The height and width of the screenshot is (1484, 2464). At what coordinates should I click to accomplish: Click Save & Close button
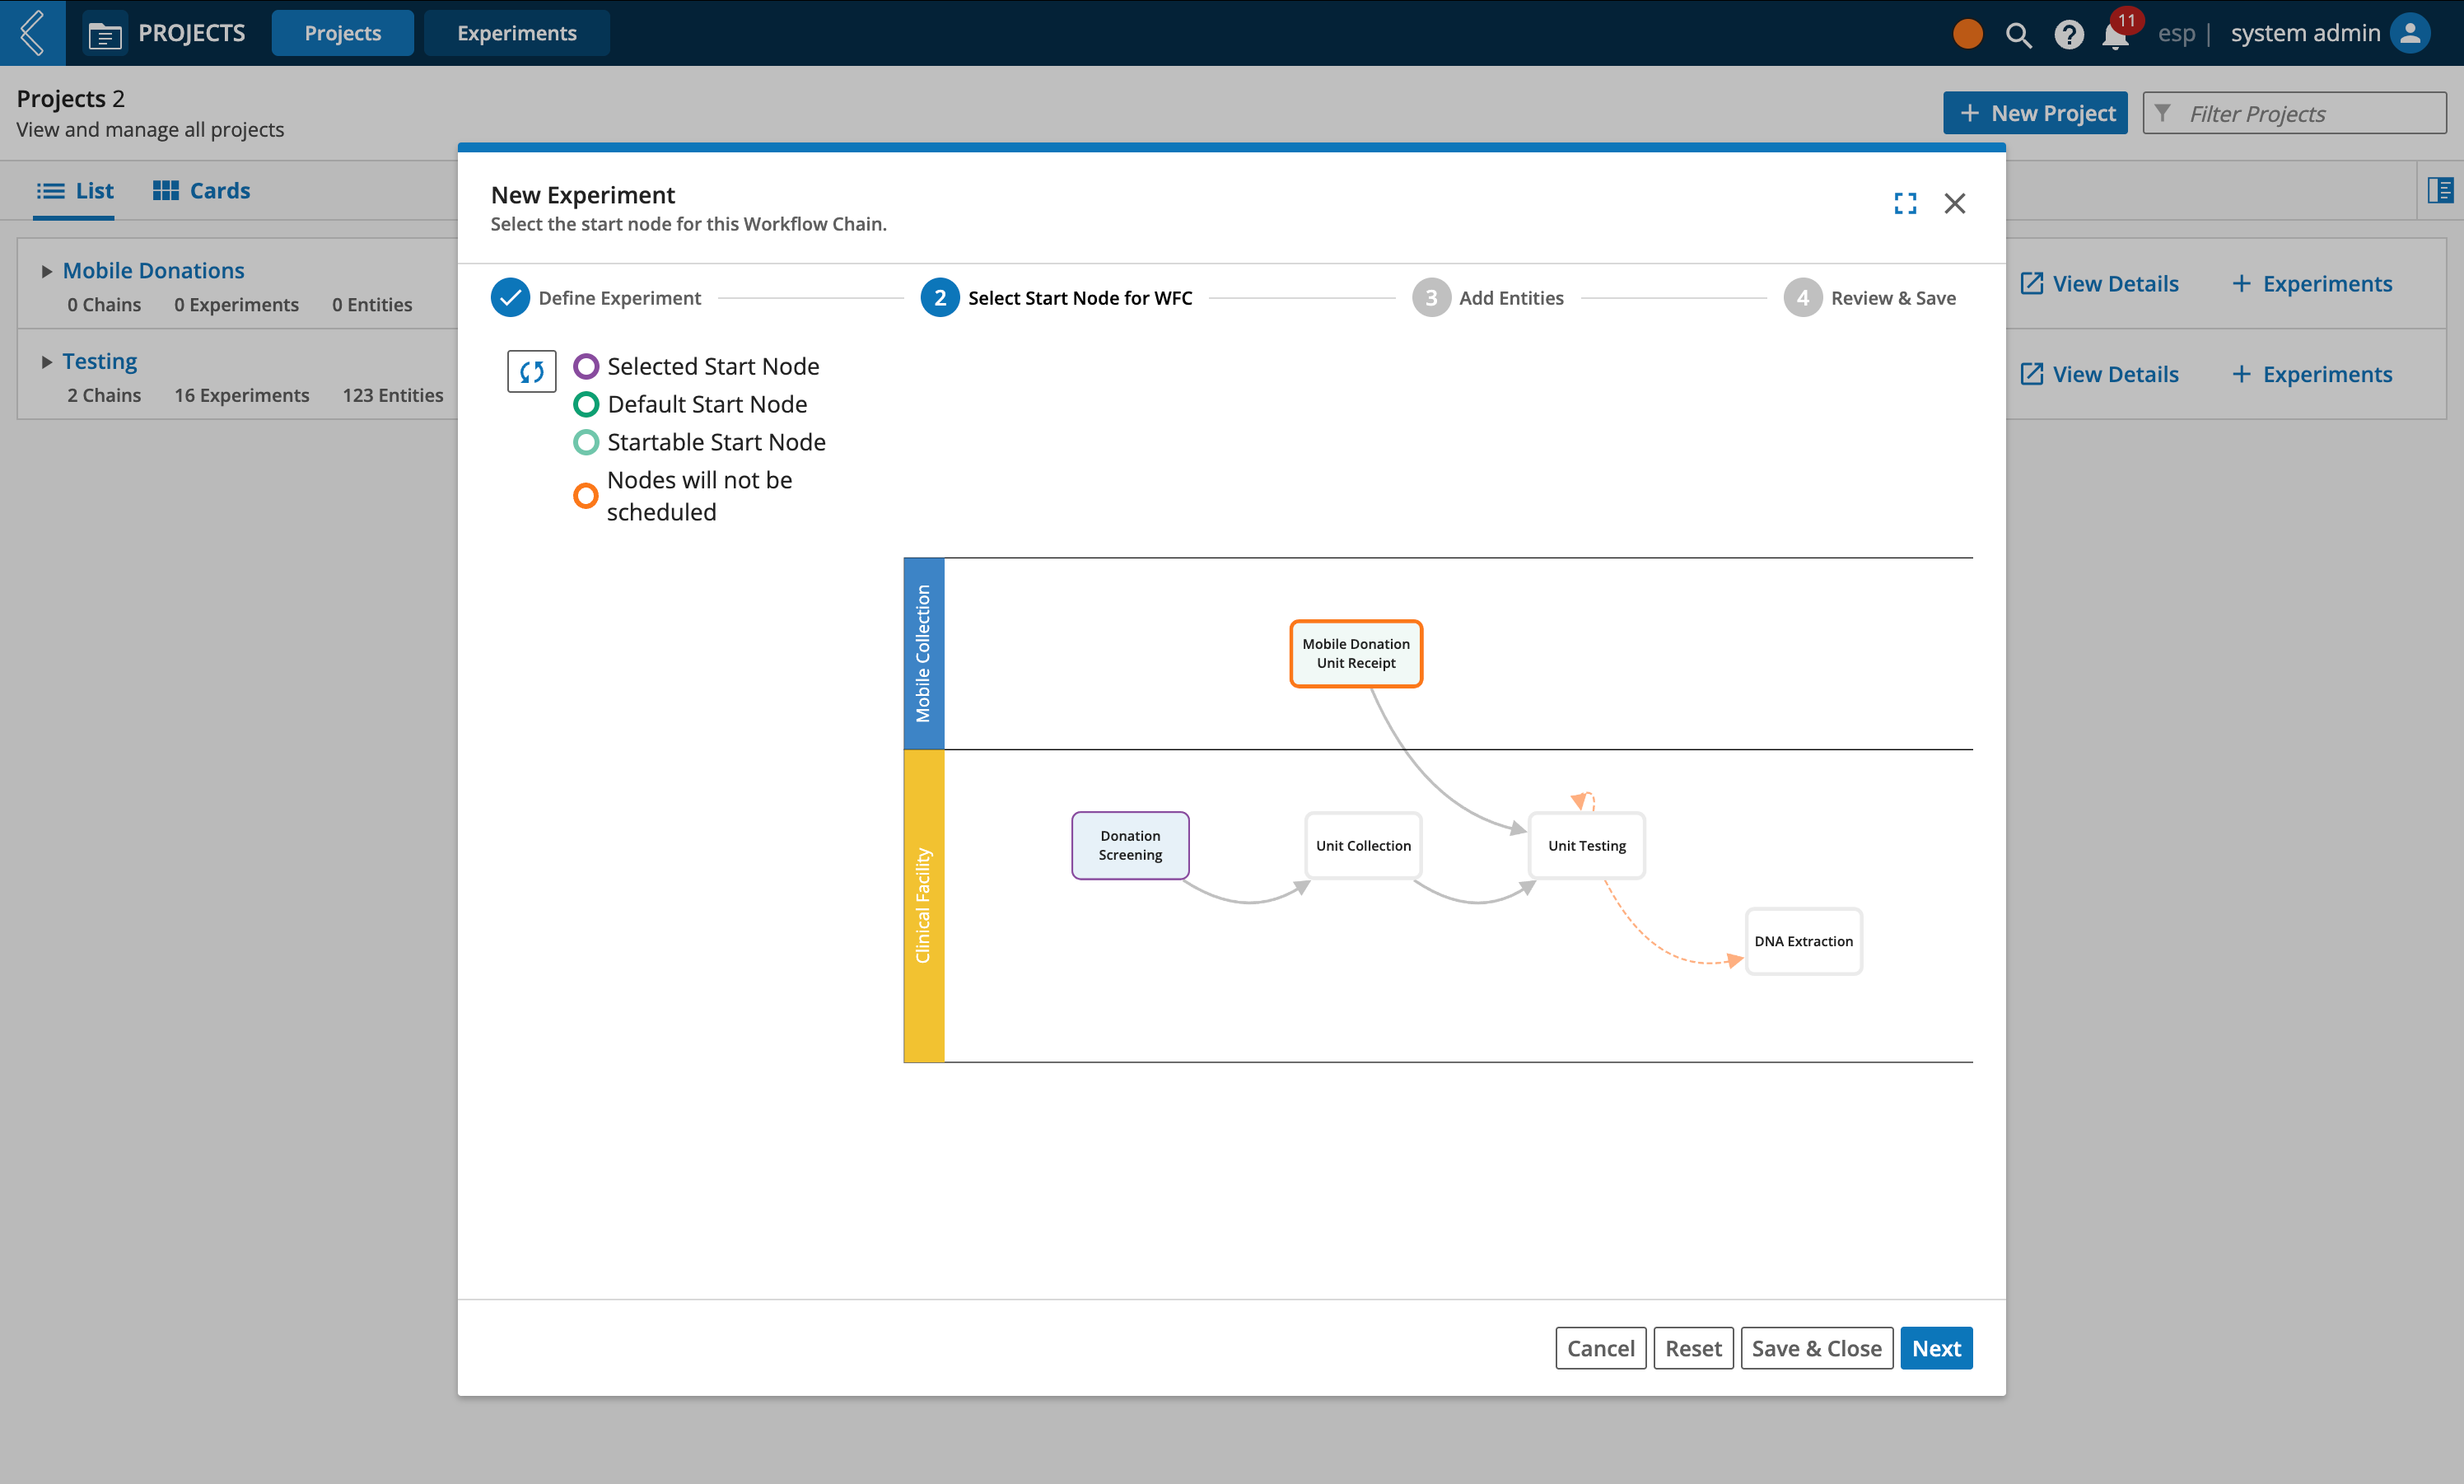click(1816, 1348)
